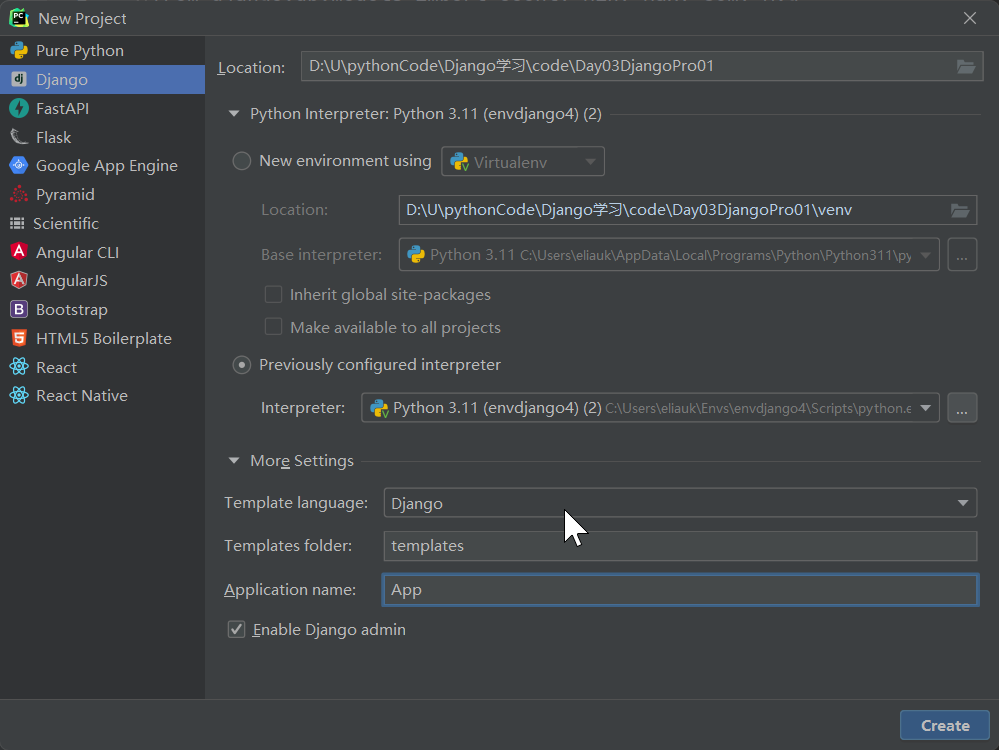Select Angular CLI in project type list
The height and width of the screenshot is (750, 999).
[102, 252]
